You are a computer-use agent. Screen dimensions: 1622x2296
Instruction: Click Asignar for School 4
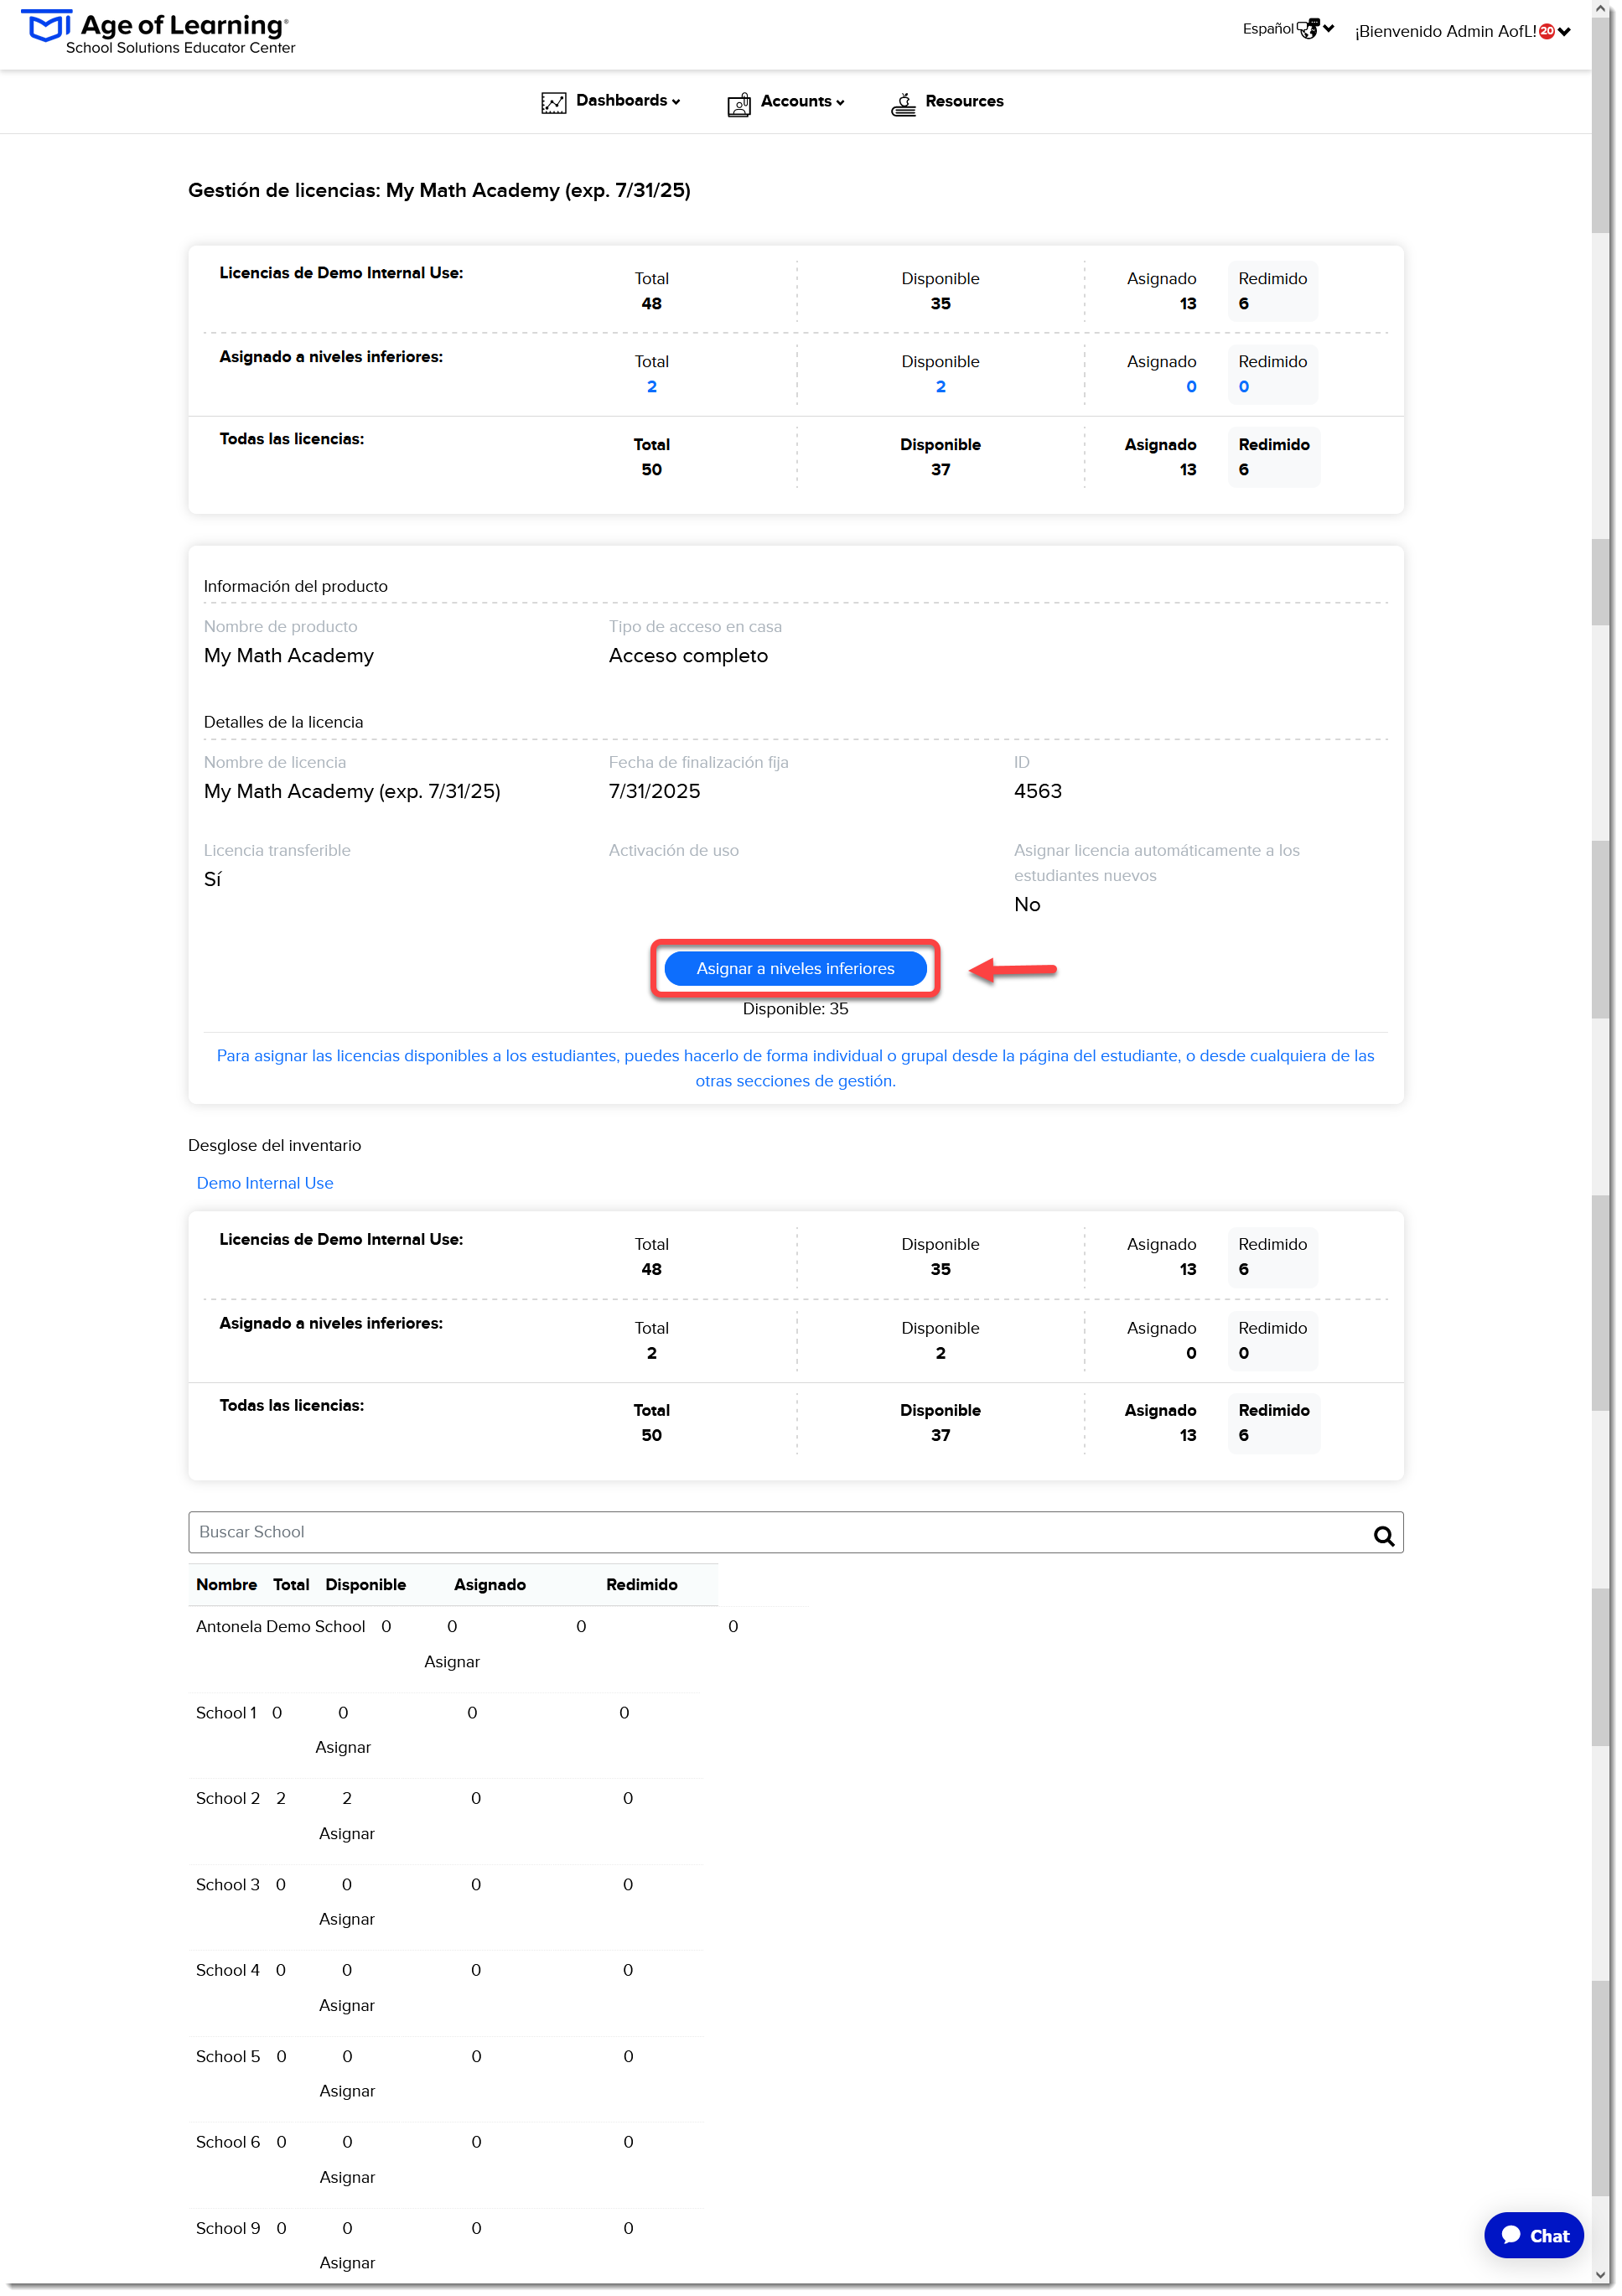[347, 2005]
